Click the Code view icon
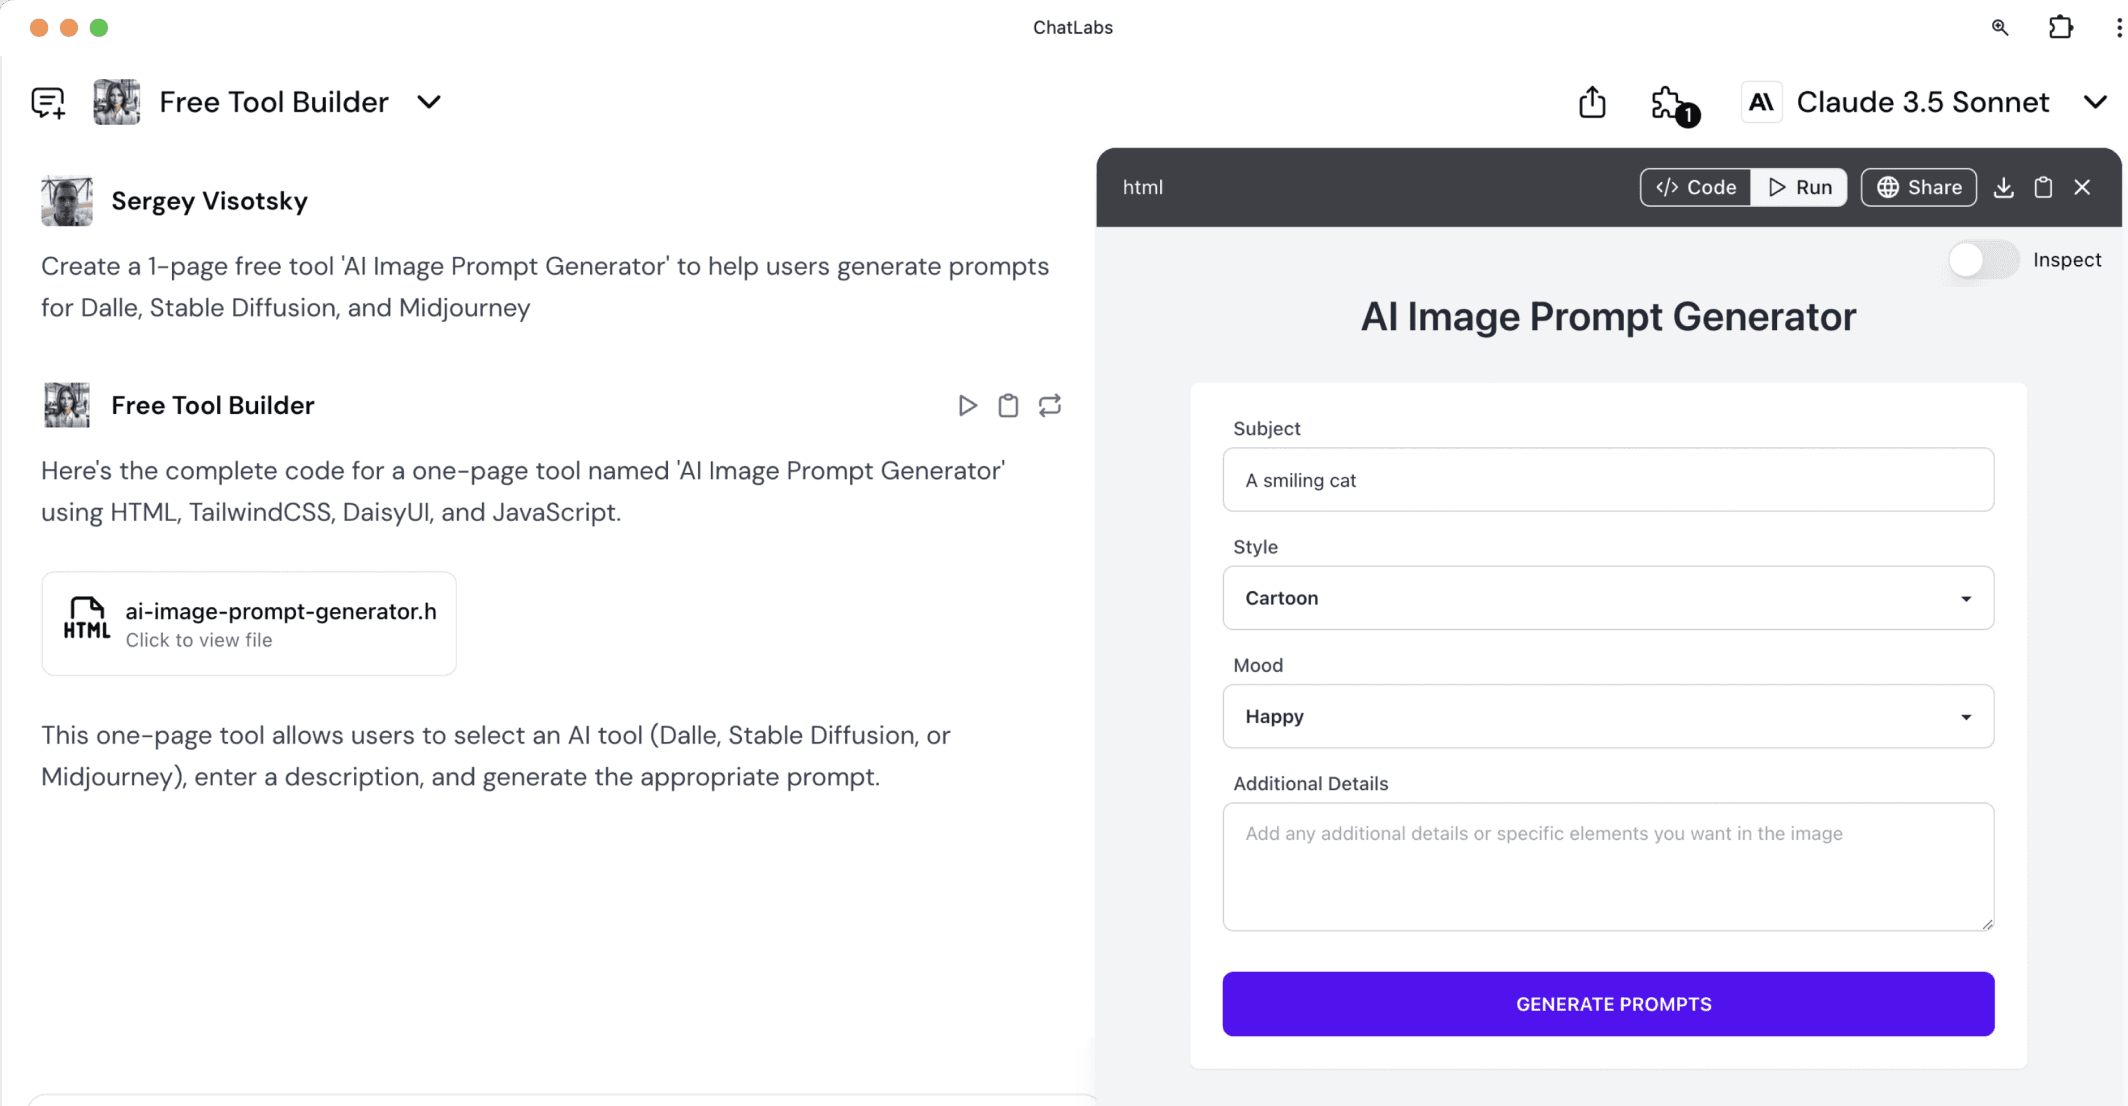 (1696, 187)
